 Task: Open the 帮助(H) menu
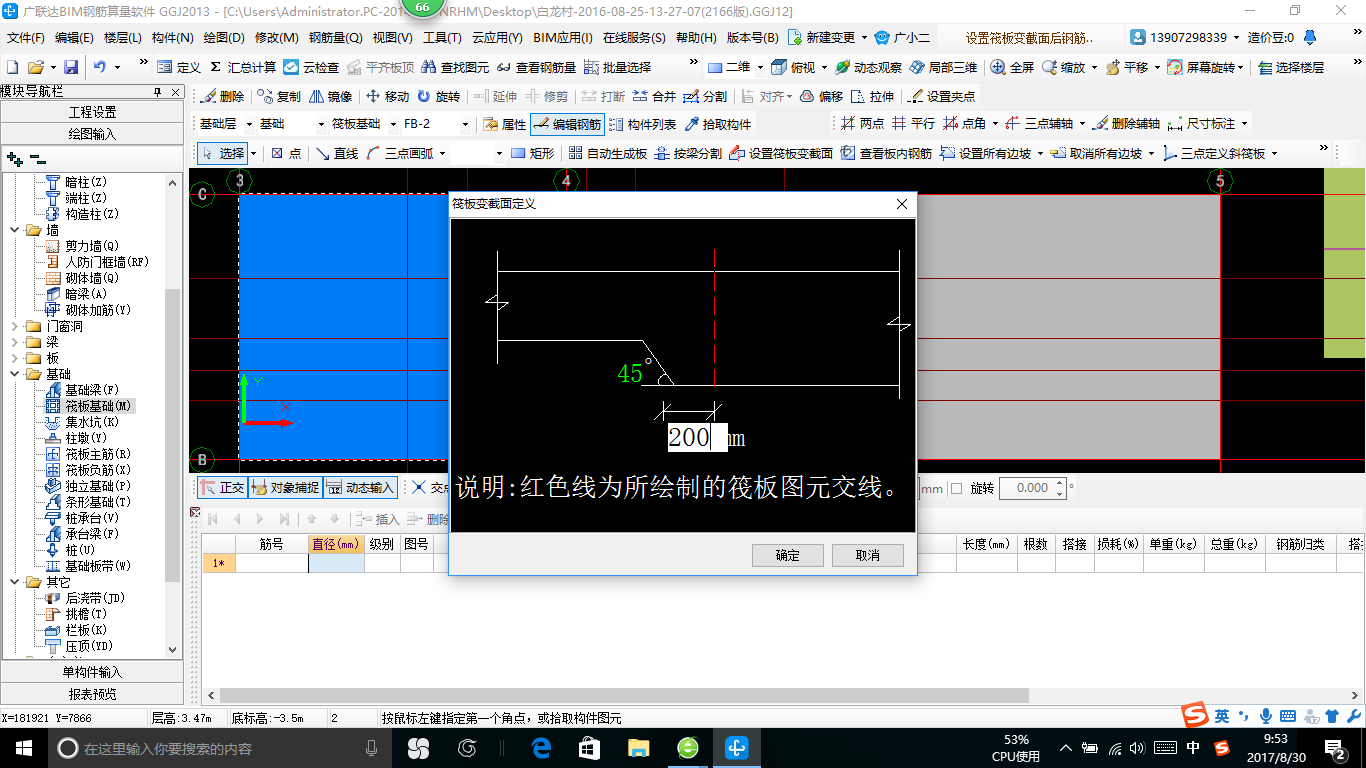click(696, 38)
